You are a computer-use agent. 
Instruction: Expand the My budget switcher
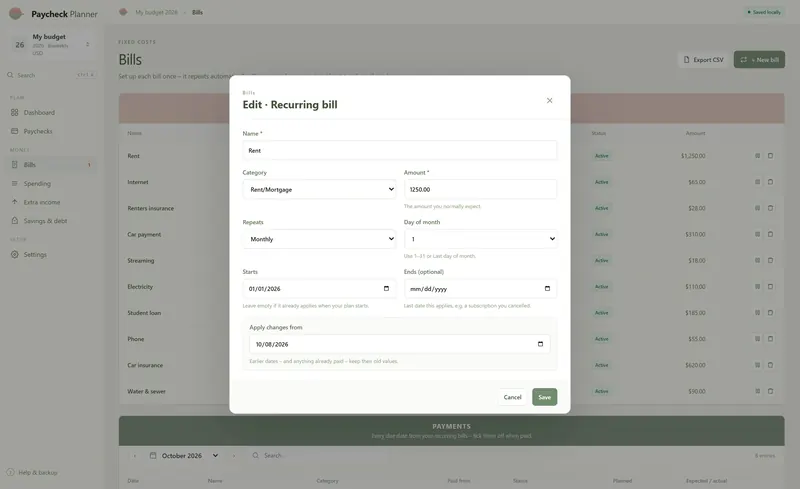tap(51, 44)
